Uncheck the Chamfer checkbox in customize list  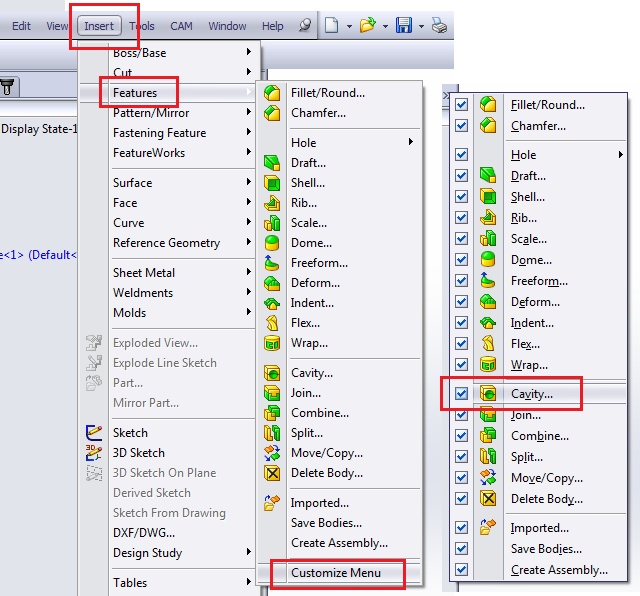click(461, 125)
